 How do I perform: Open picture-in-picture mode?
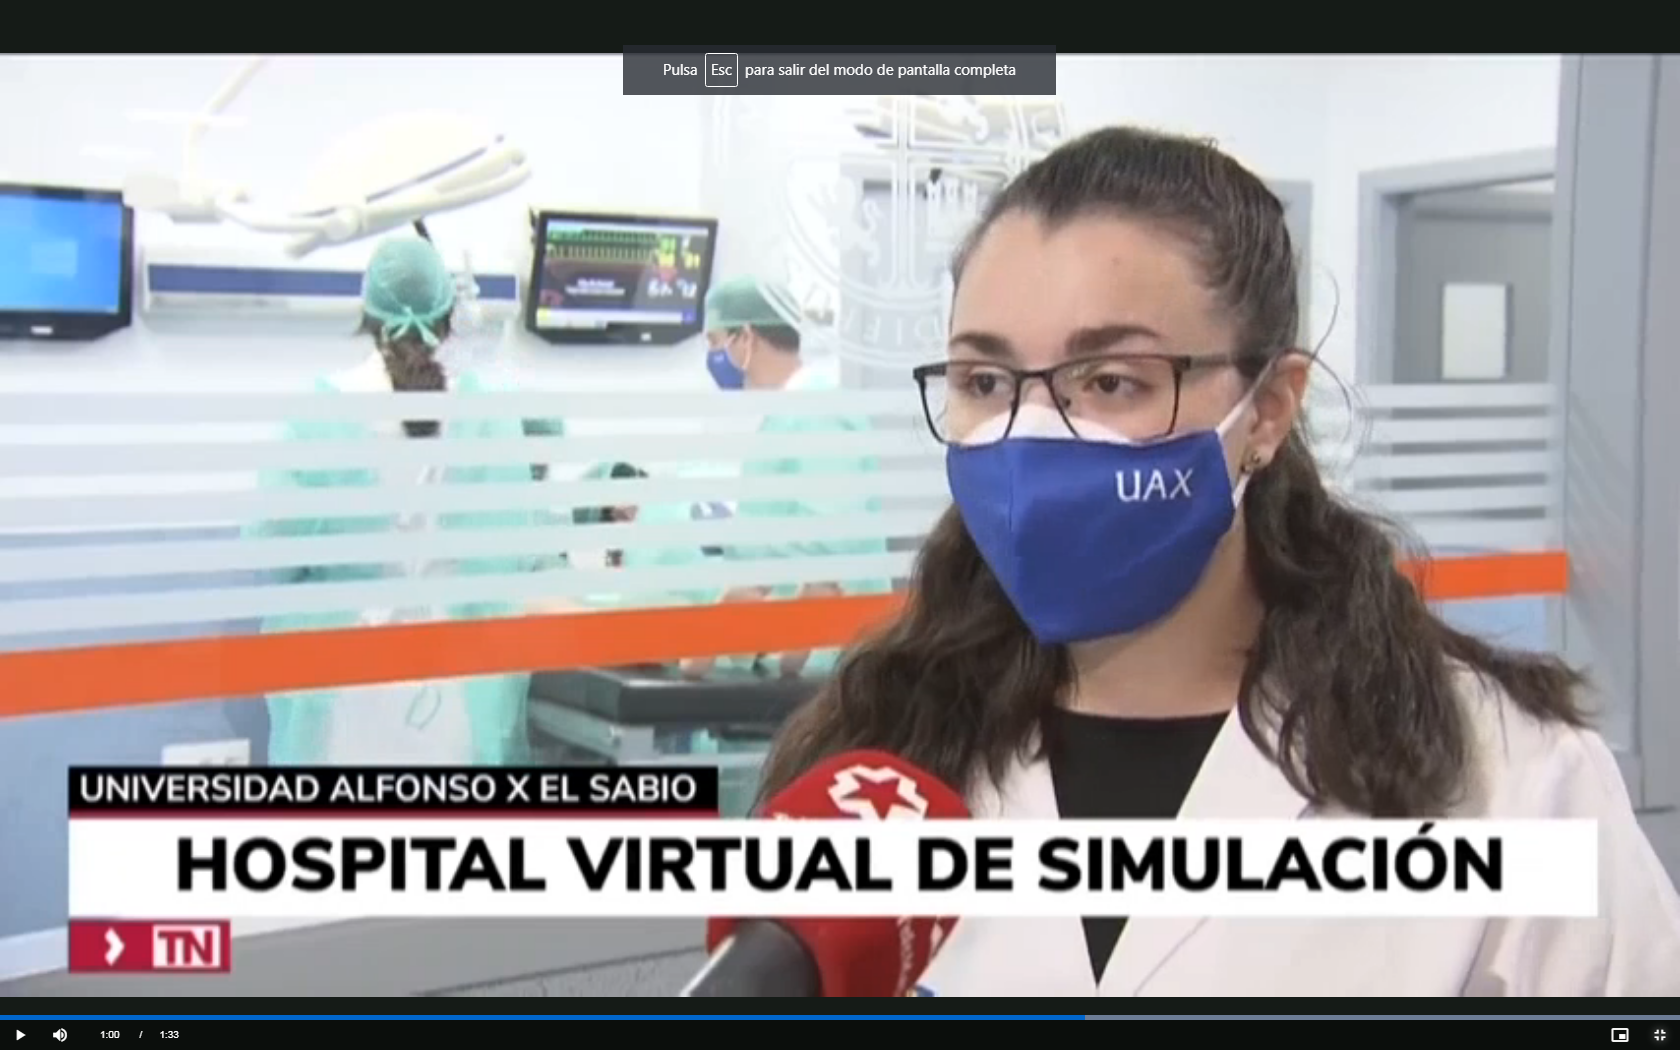pyautogui.click(x=1619, y=1035)
